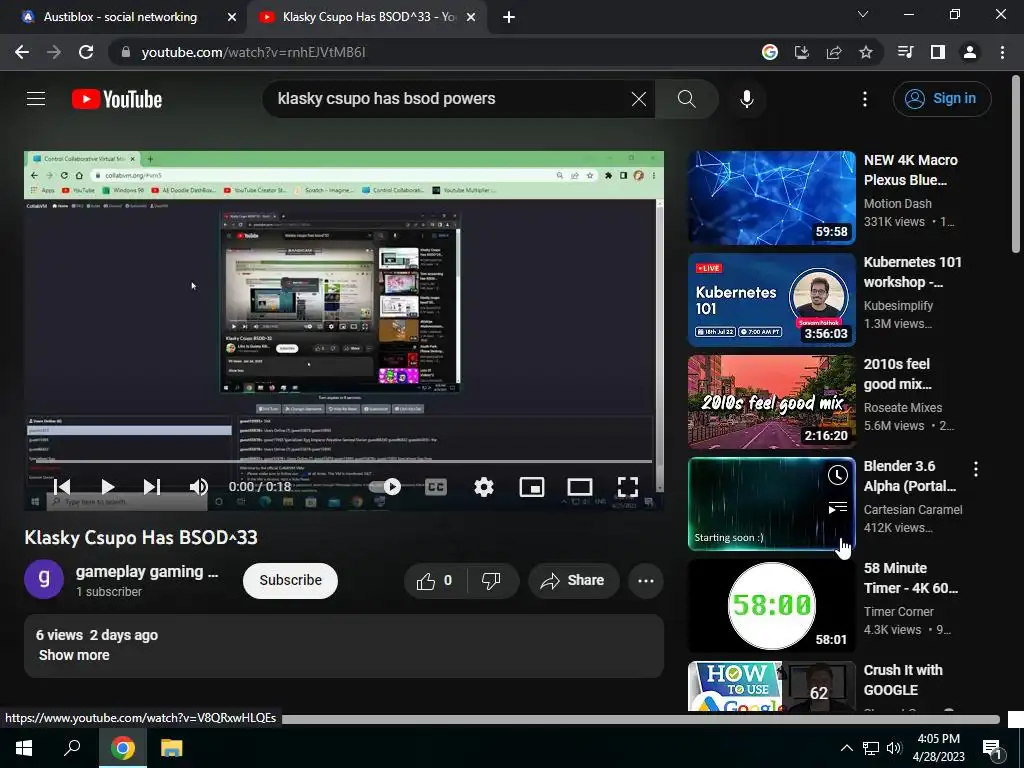
Task: Open Chrome tab search chevron
Action: [x=863, y=14]
